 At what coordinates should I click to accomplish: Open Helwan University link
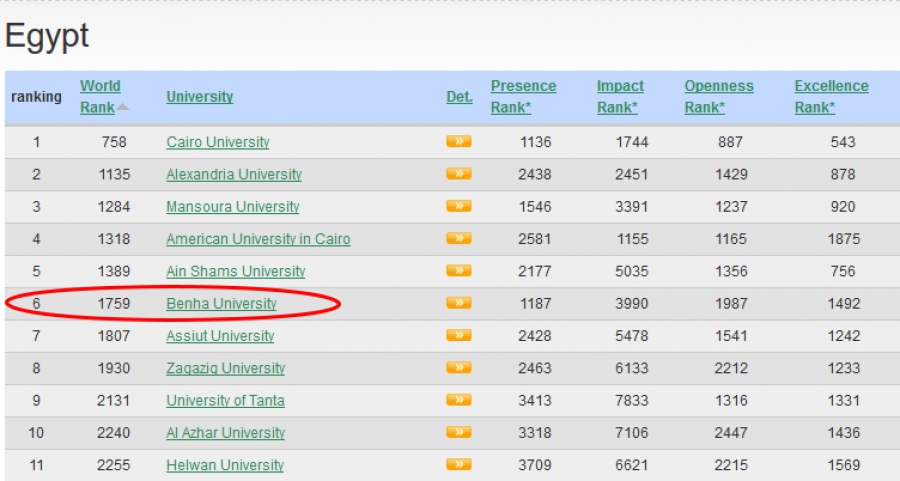[225, 465]
